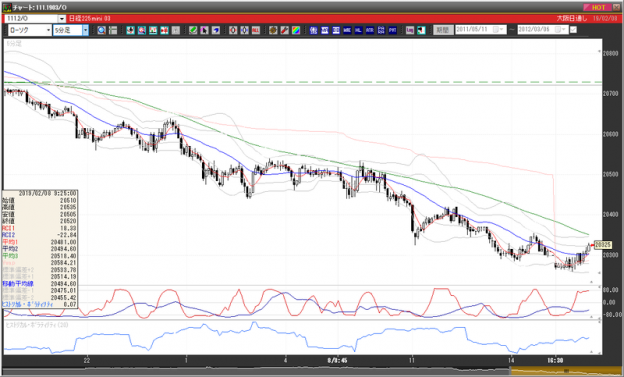The image size is (624, 377).
Task: Click the pink HOT button
Action: [597, 7]
